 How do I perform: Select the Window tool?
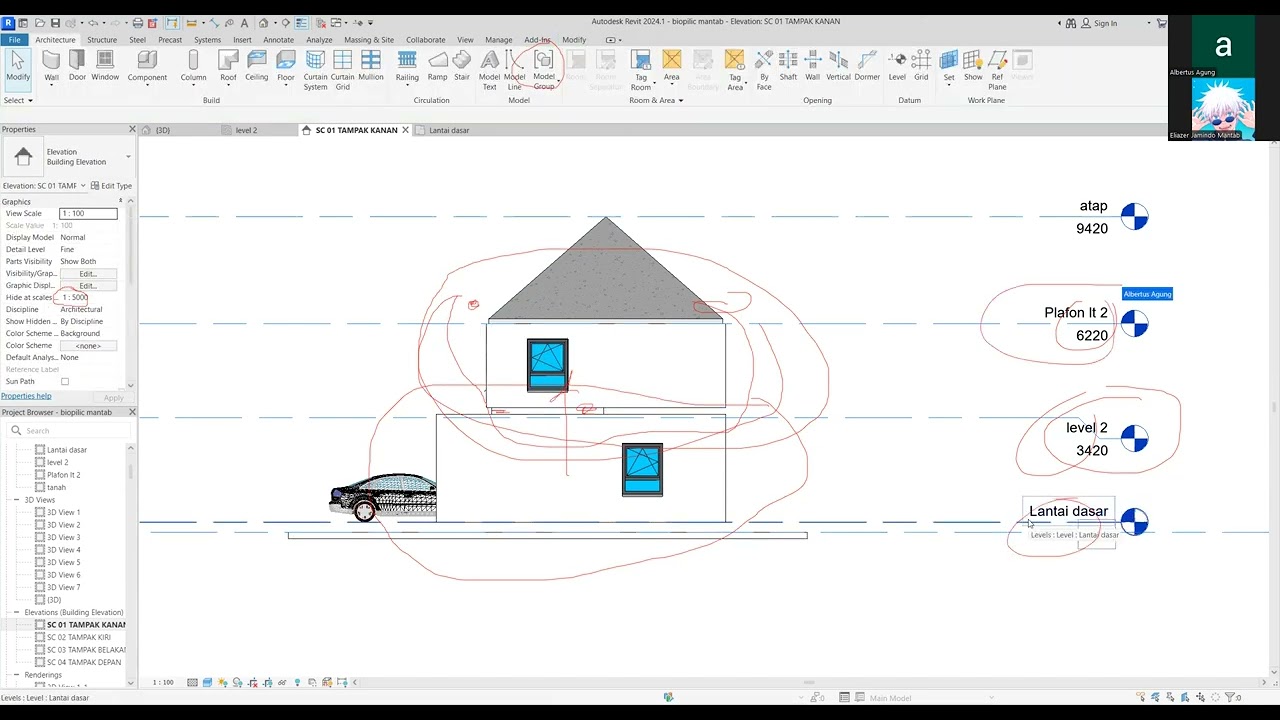pos(105,66)
